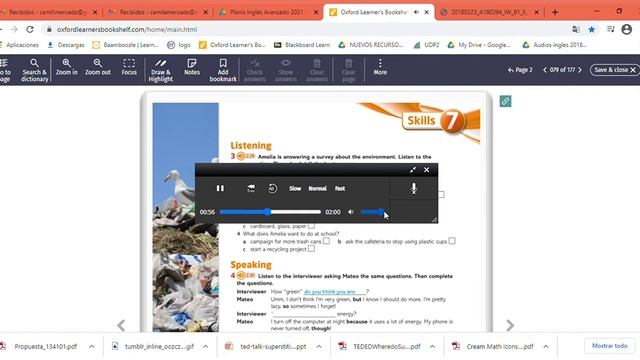
Task: Activate the Focus tool
Action: [x=129, y=67]
